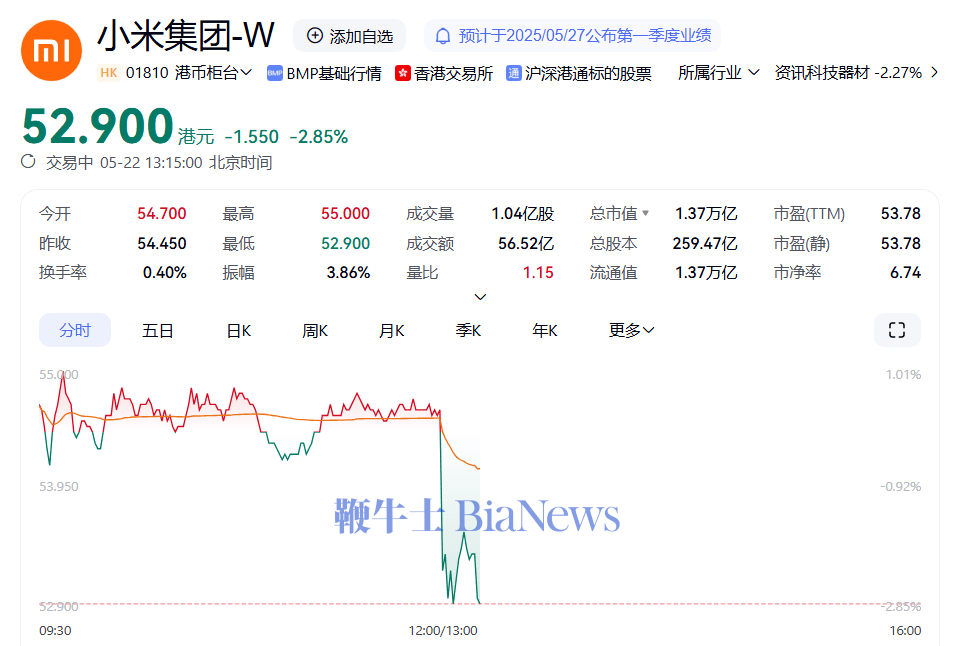Expand the 所属行业 dropdown
This screenshot has height=646, width=955.
pos(719,73)
